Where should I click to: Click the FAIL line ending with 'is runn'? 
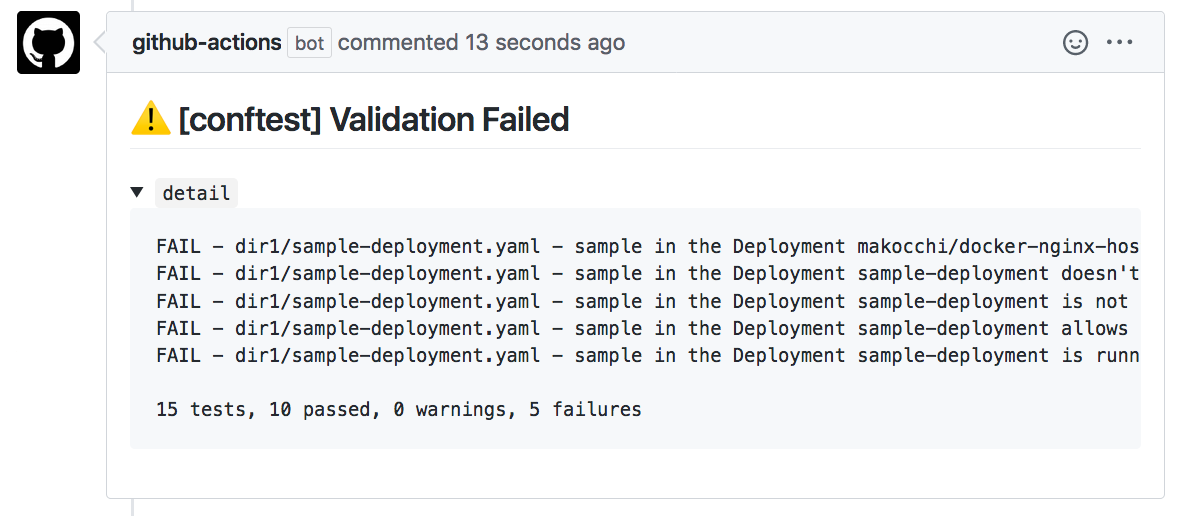coord(648,356)
